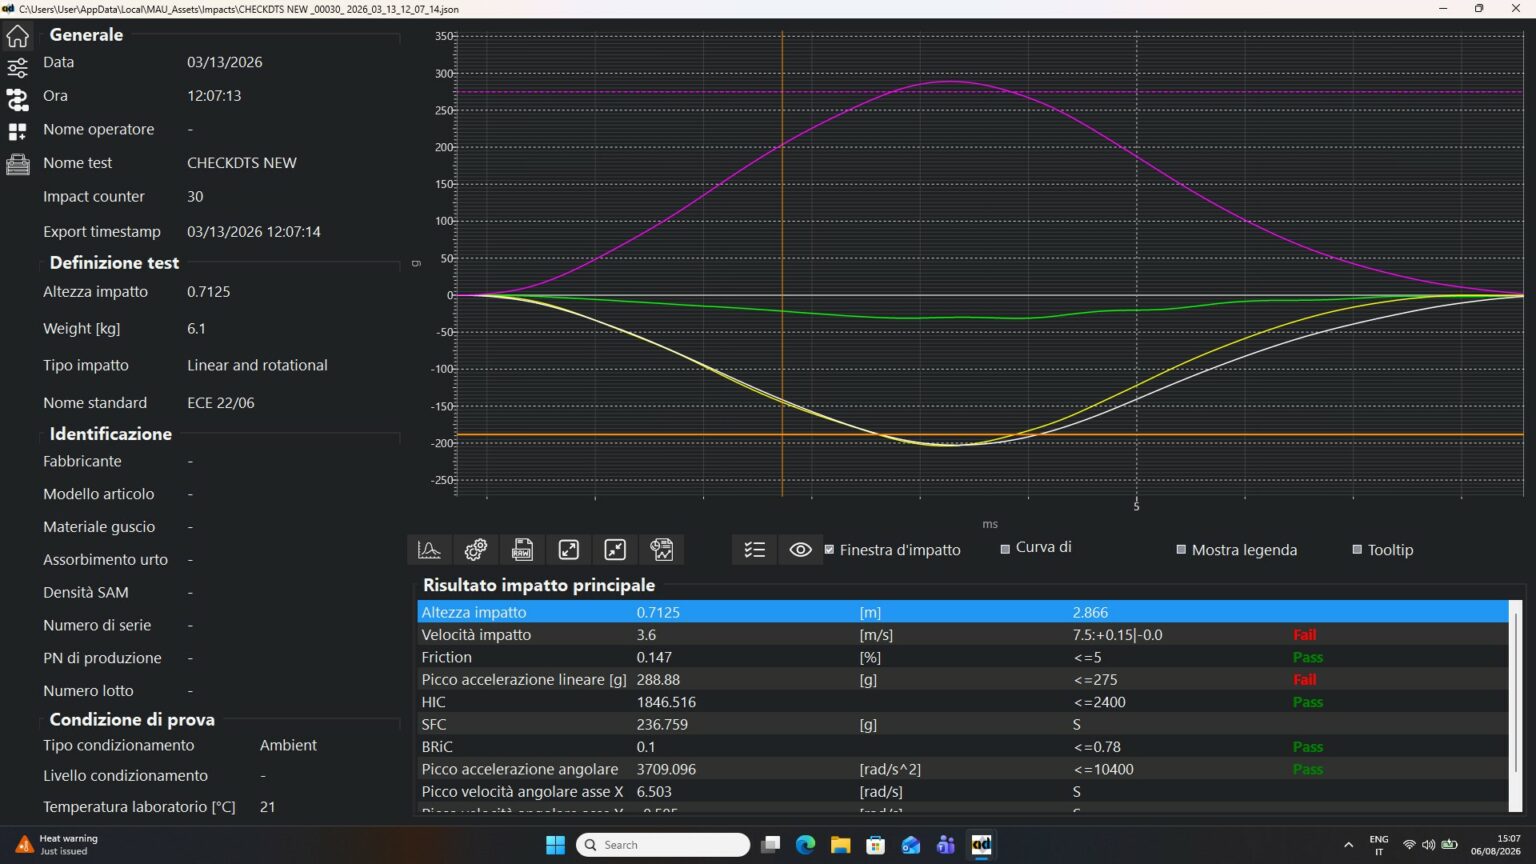Select the Altezza impatto result row
Viewport: 1536px width, 864px height.
click(963, 612)
